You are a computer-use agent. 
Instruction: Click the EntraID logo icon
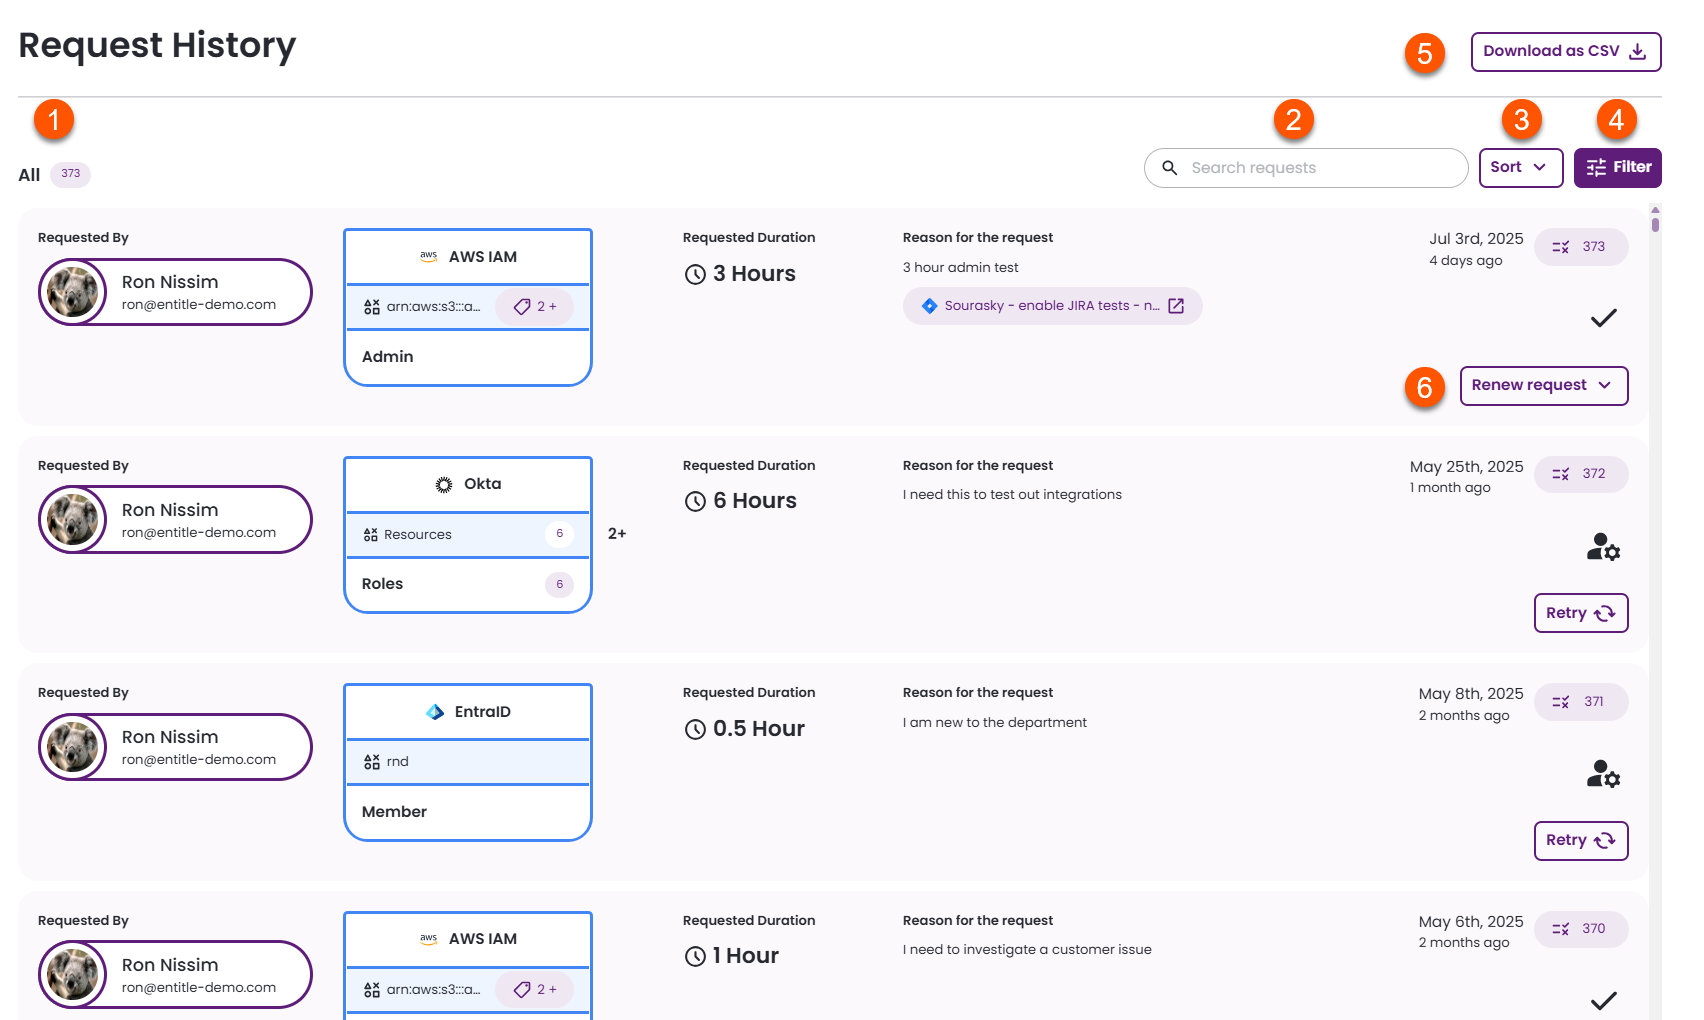click(435, 712)
